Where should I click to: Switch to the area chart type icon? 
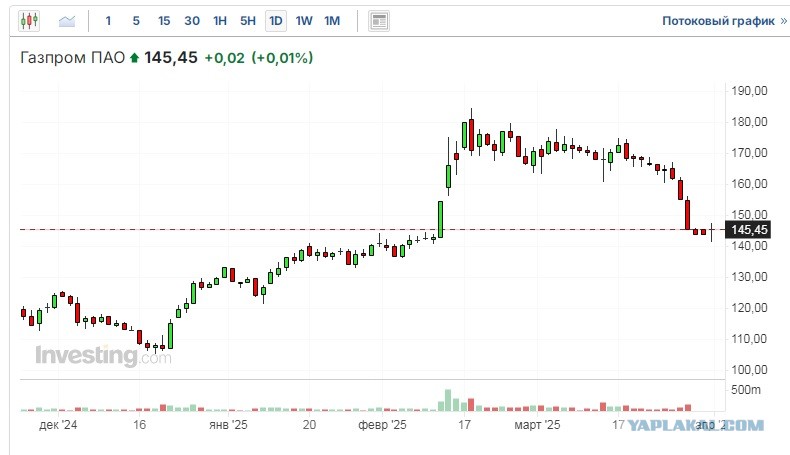click(67, 21)
